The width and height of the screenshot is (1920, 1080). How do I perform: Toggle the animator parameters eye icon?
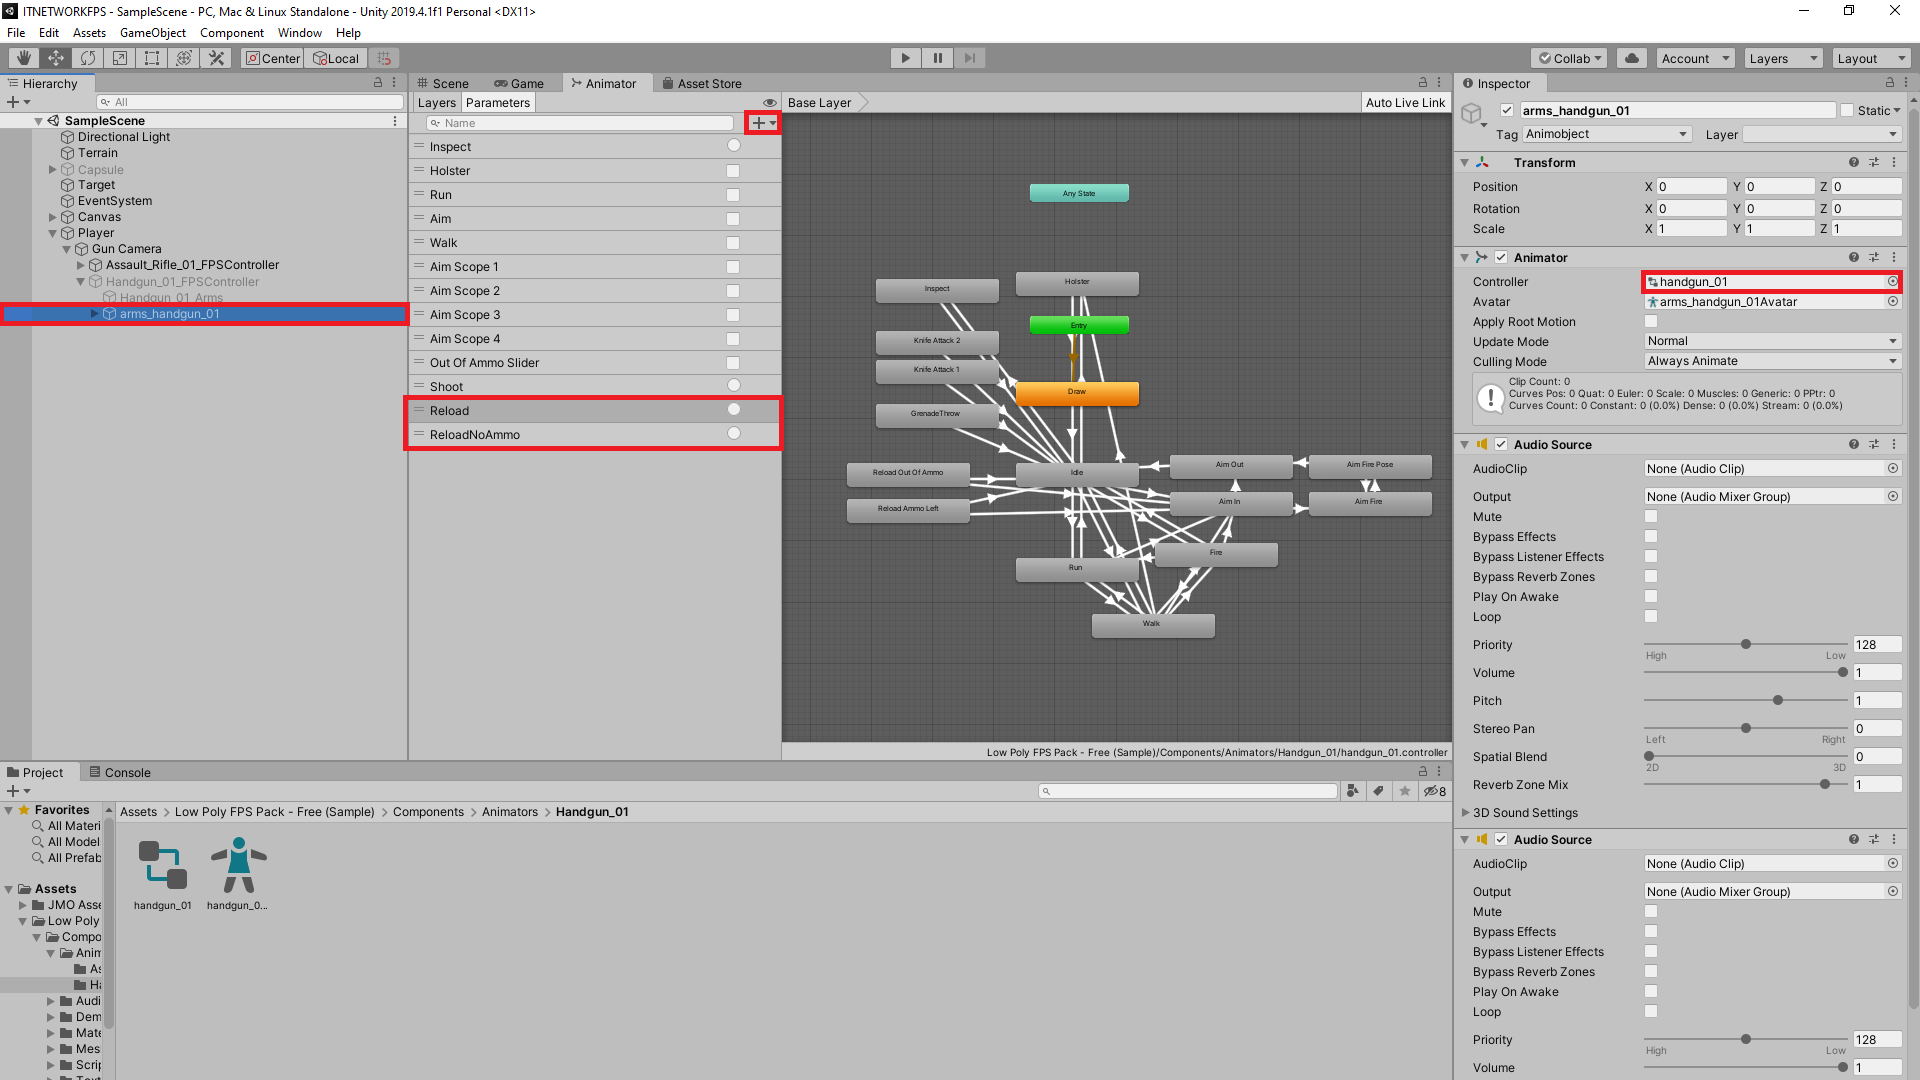tap(769, 103)
